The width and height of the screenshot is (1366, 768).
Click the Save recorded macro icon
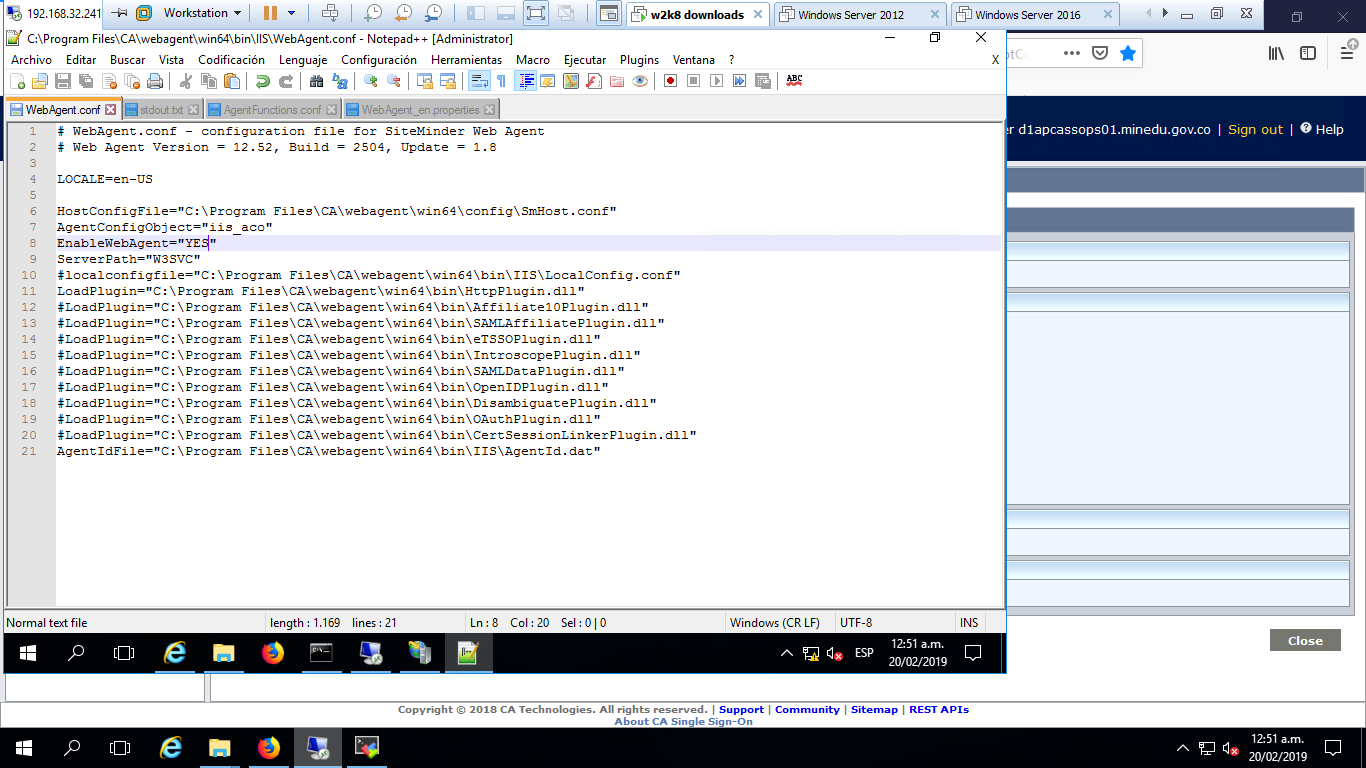point(763,81)
